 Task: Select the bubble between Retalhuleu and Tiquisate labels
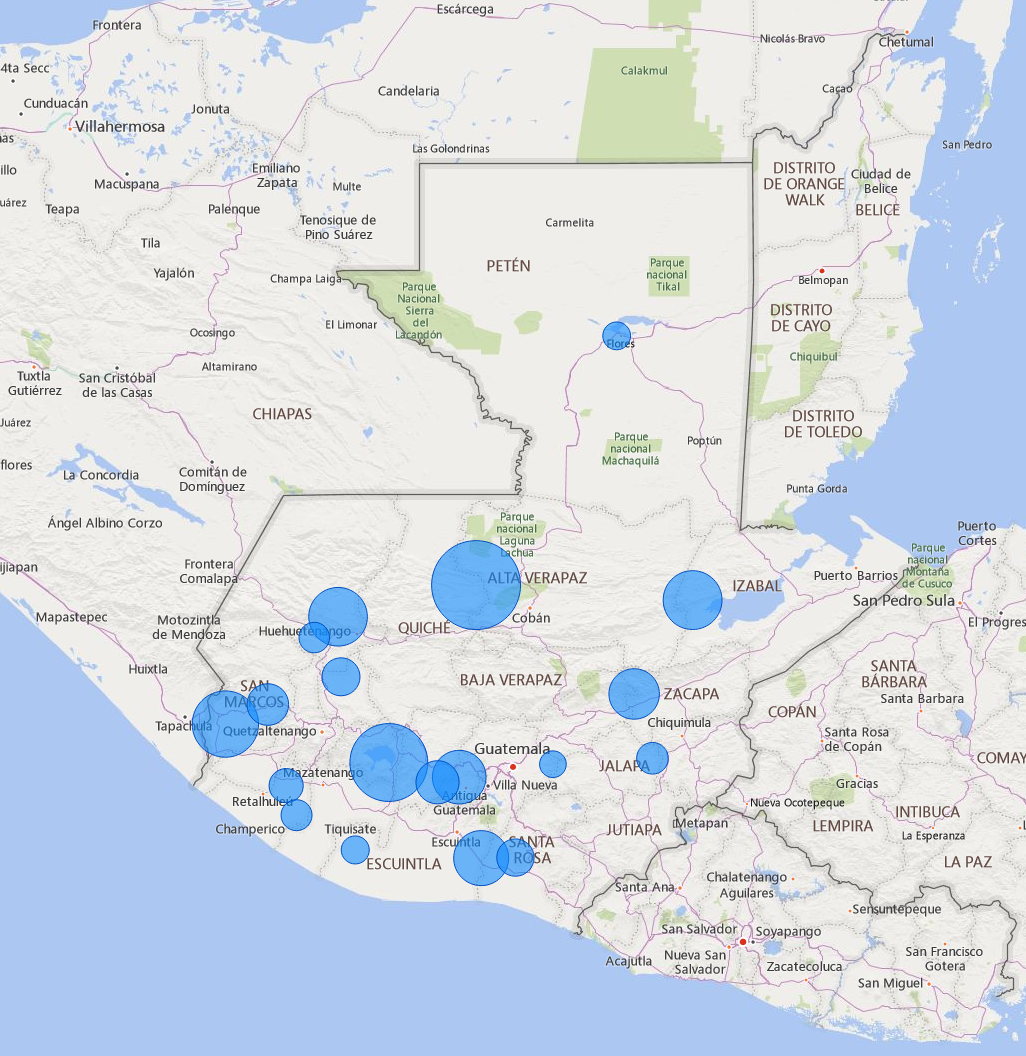[296, 815]
